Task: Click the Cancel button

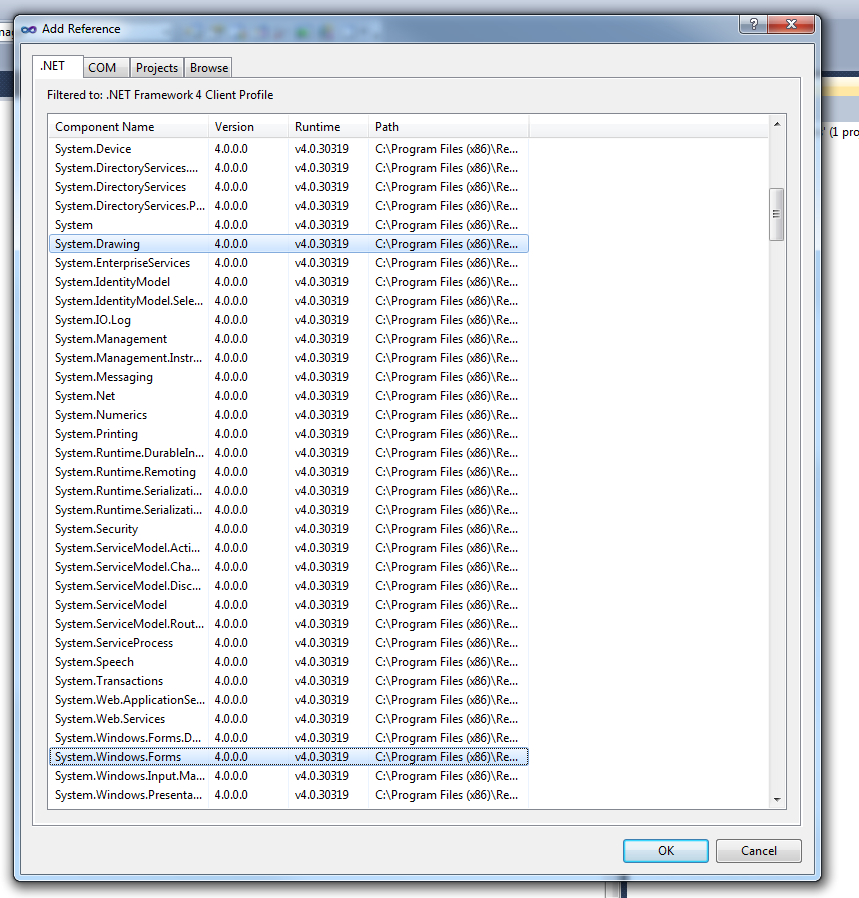Action: 759,851
